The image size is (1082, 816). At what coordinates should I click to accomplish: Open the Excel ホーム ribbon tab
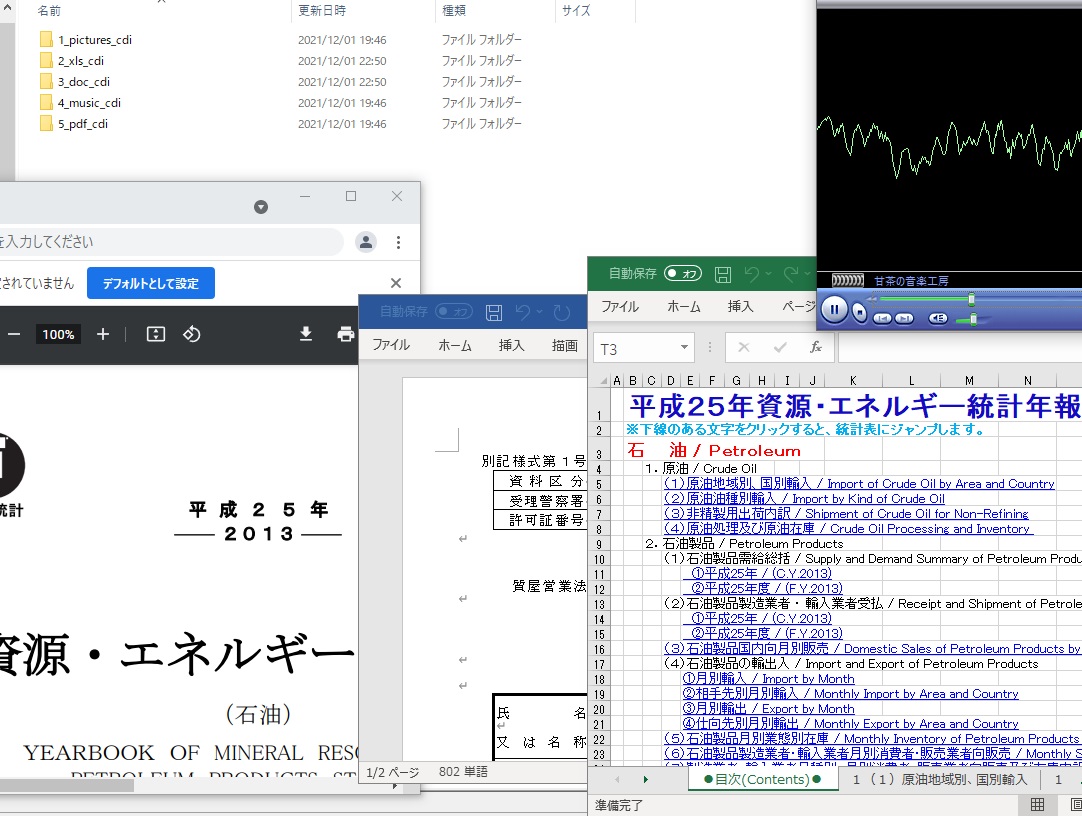pyautogui.click(x=684, y=307)
